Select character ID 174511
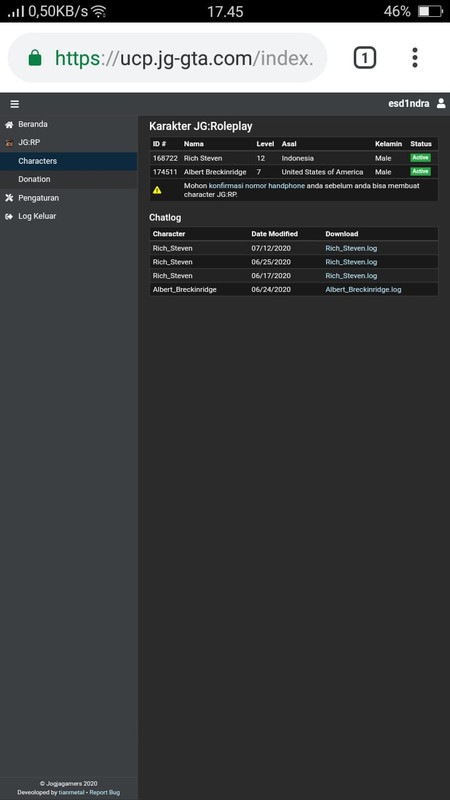Viewport: 450px width, 800px height. point(165,172)
